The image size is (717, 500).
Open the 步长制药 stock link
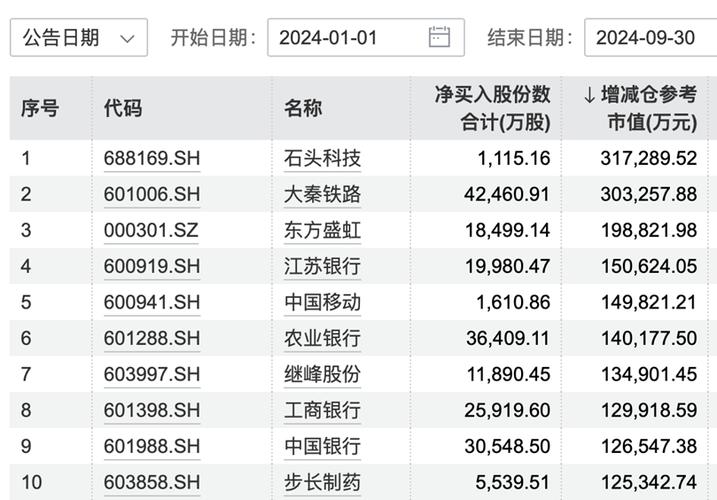click(322, 482)
